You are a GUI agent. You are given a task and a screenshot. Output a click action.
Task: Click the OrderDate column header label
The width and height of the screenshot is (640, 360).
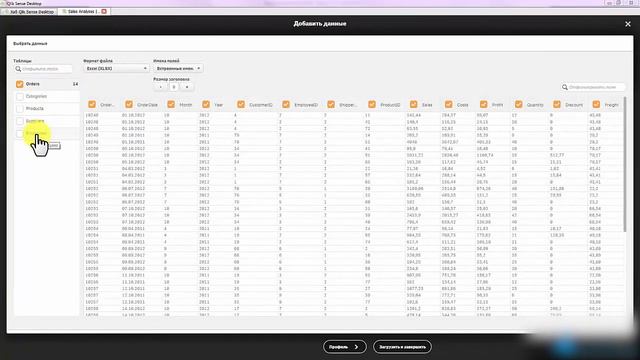[147, 105]
